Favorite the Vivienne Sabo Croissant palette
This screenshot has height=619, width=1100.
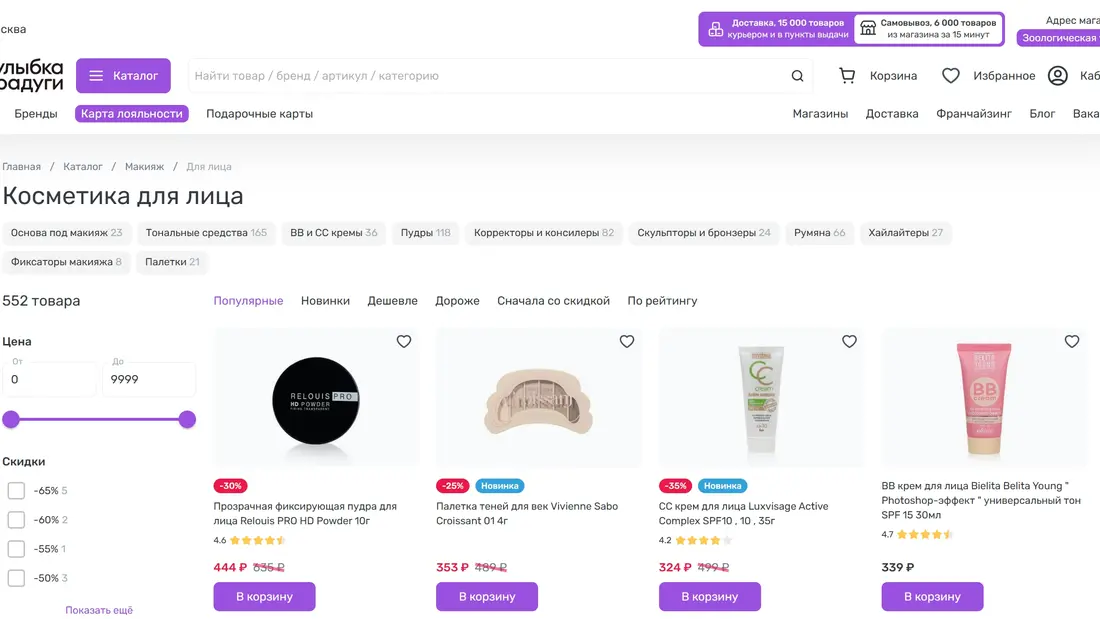point(627,341)
